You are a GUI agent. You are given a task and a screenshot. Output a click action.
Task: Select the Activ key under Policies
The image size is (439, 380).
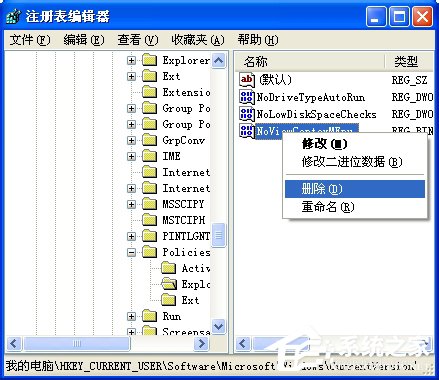point(196,268)
